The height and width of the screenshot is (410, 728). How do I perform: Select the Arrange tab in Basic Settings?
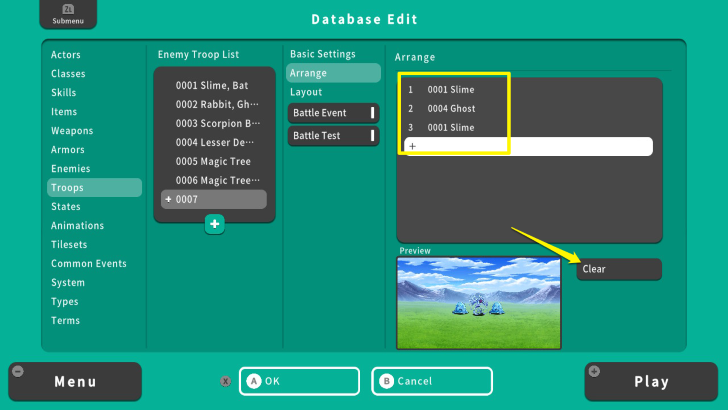click(x=333, y=73)
